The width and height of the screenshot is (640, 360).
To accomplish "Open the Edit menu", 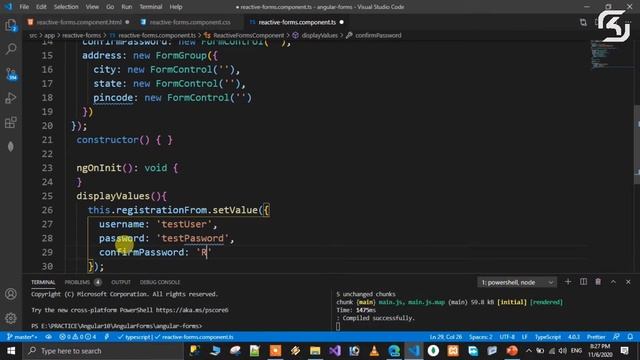I will pyautogui.click(x=41, y=7).
